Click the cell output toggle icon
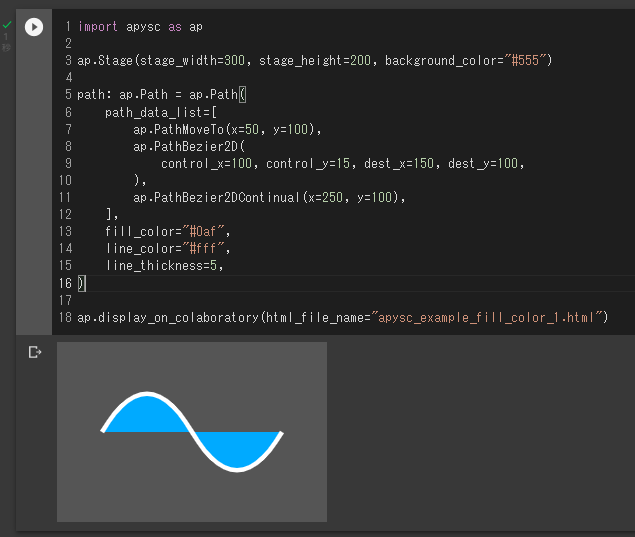 35,352
